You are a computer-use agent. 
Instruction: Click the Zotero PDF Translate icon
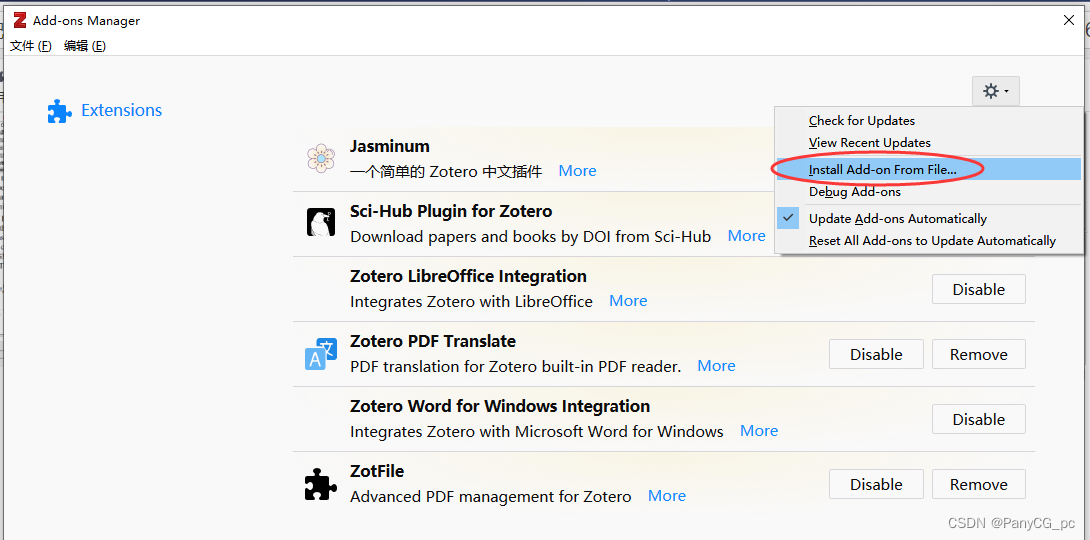pyautogui.click(x=321, y=354)
